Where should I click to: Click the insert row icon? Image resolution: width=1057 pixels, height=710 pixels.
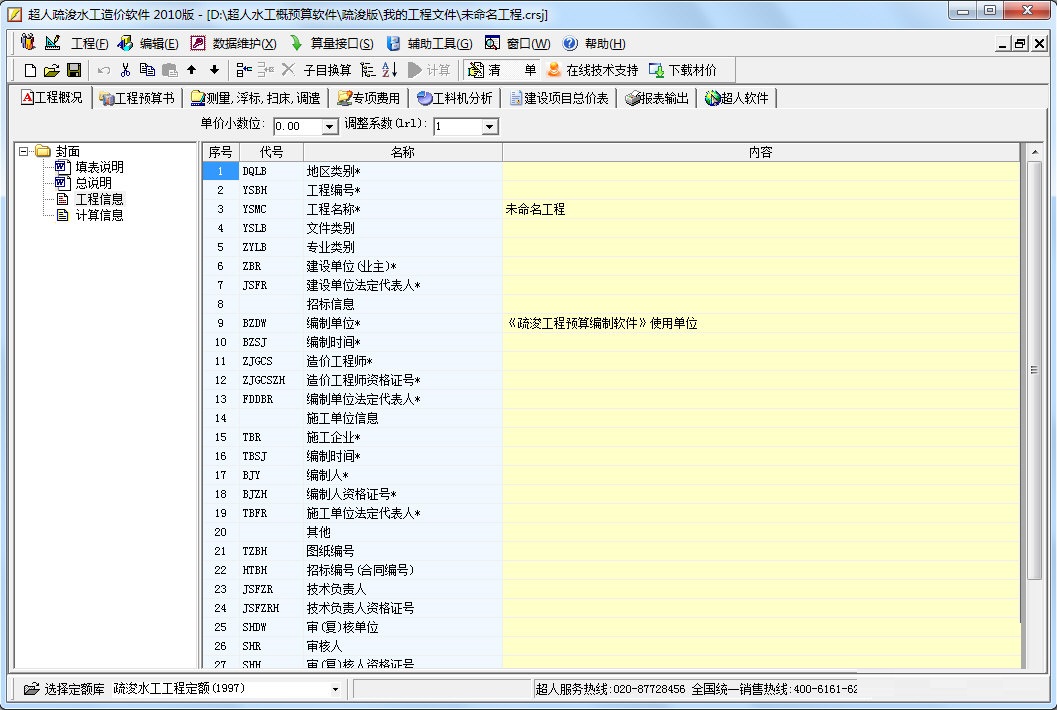[244, 69]
